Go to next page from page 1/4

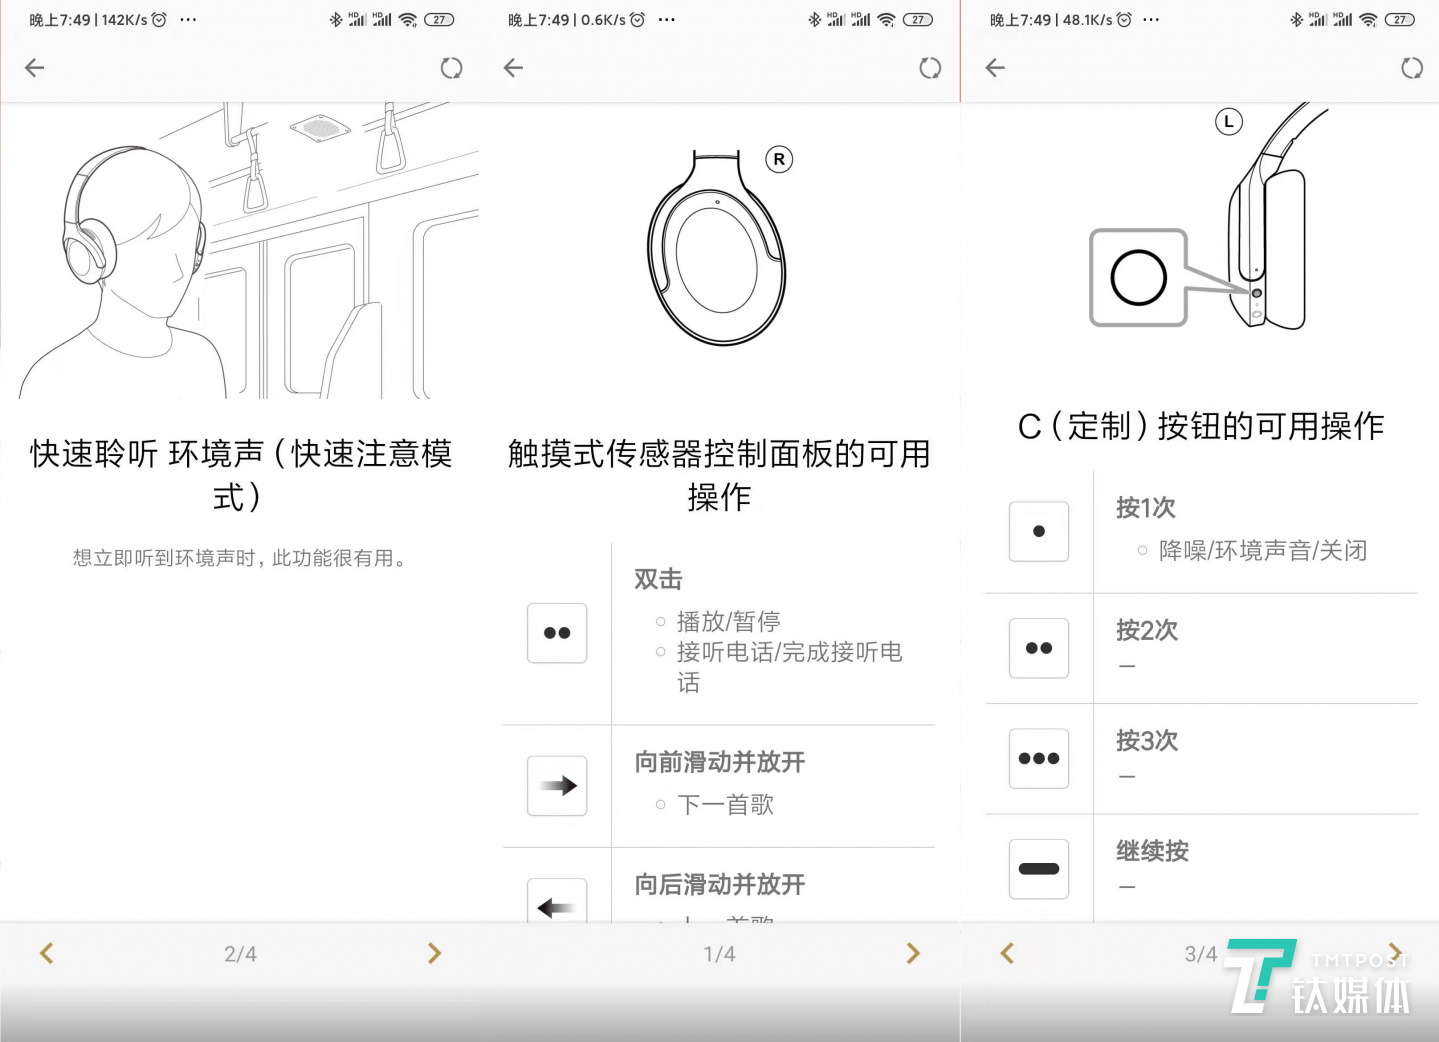(912, 953)
